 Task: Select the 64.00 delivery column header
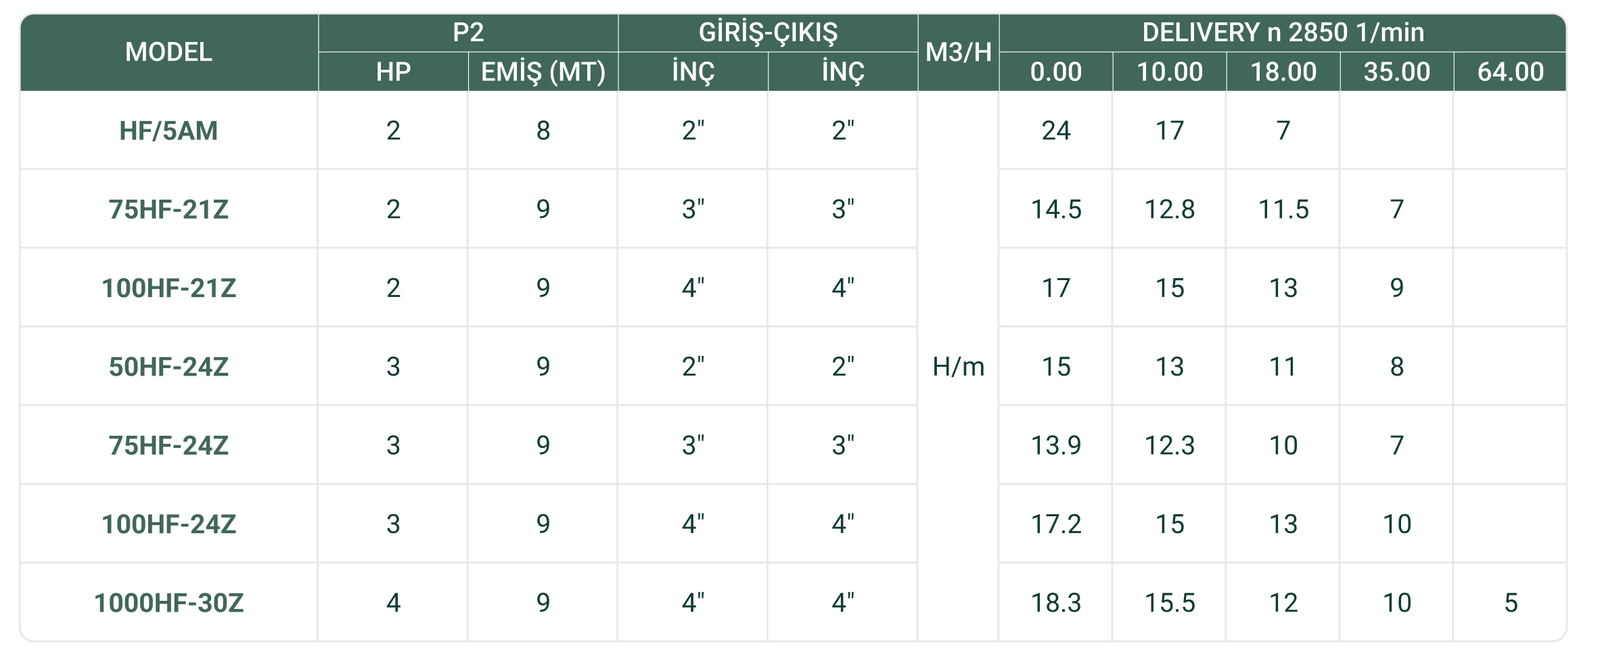tap(1510, 72)
